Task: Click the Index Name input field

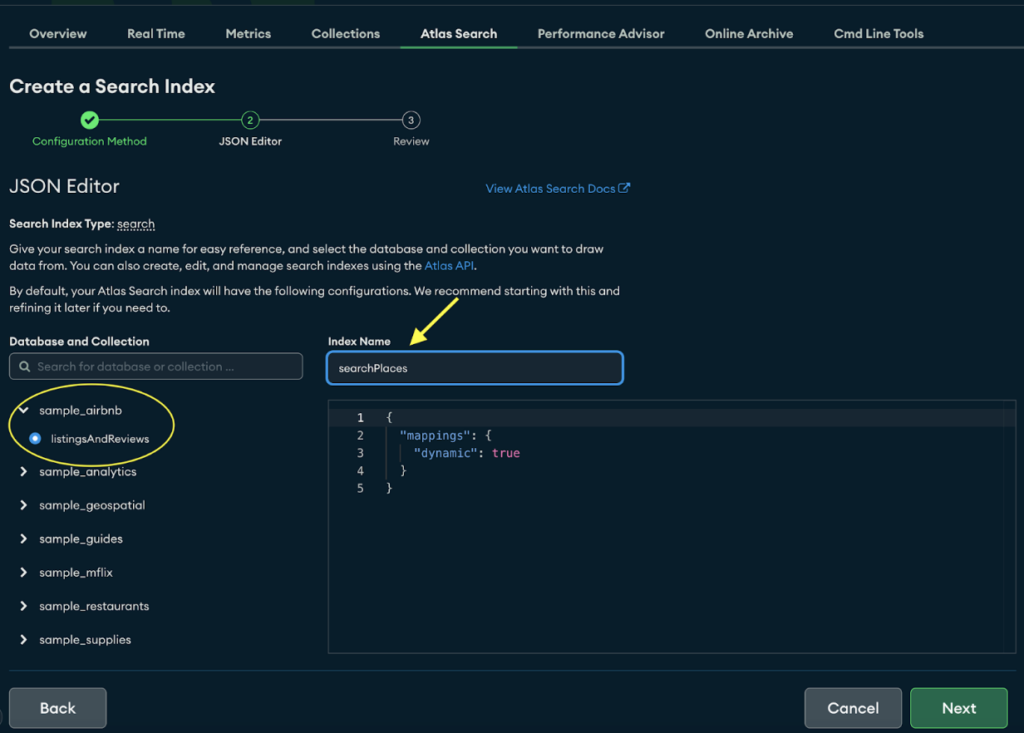Action: click(x=475, y=368)
